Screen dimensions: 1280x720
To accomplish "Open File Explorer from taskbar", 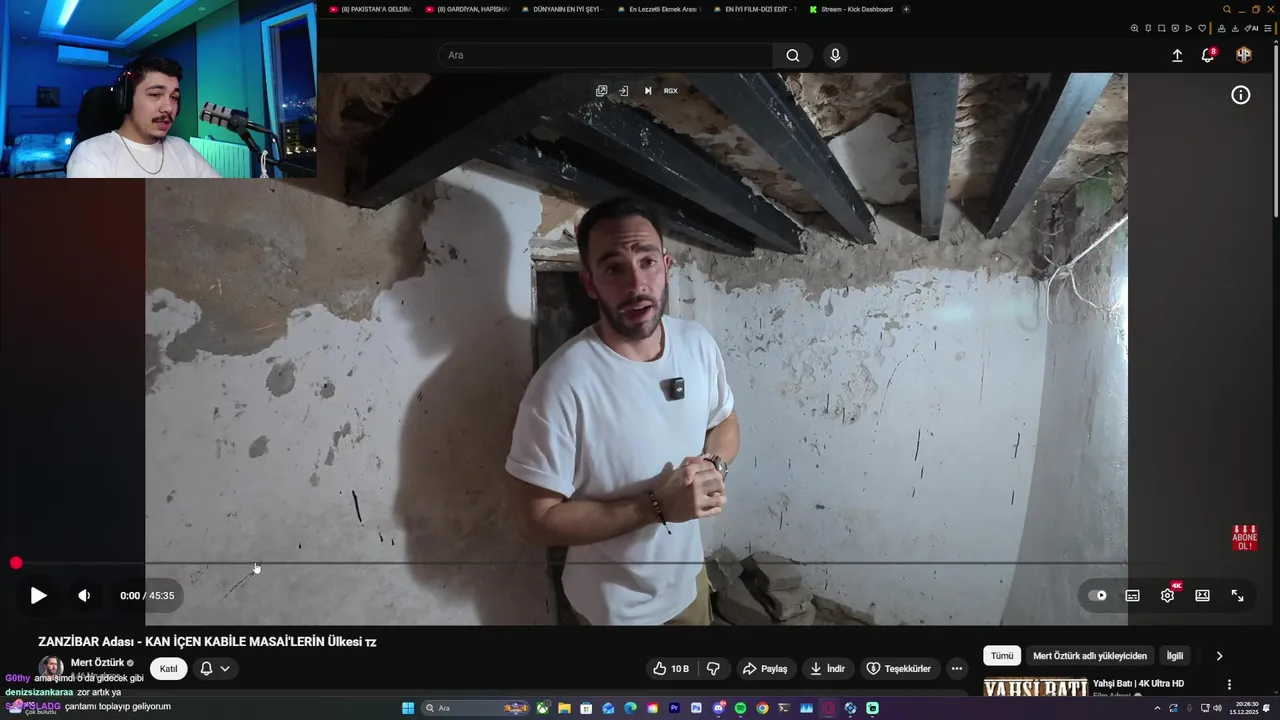I will 564,708.
